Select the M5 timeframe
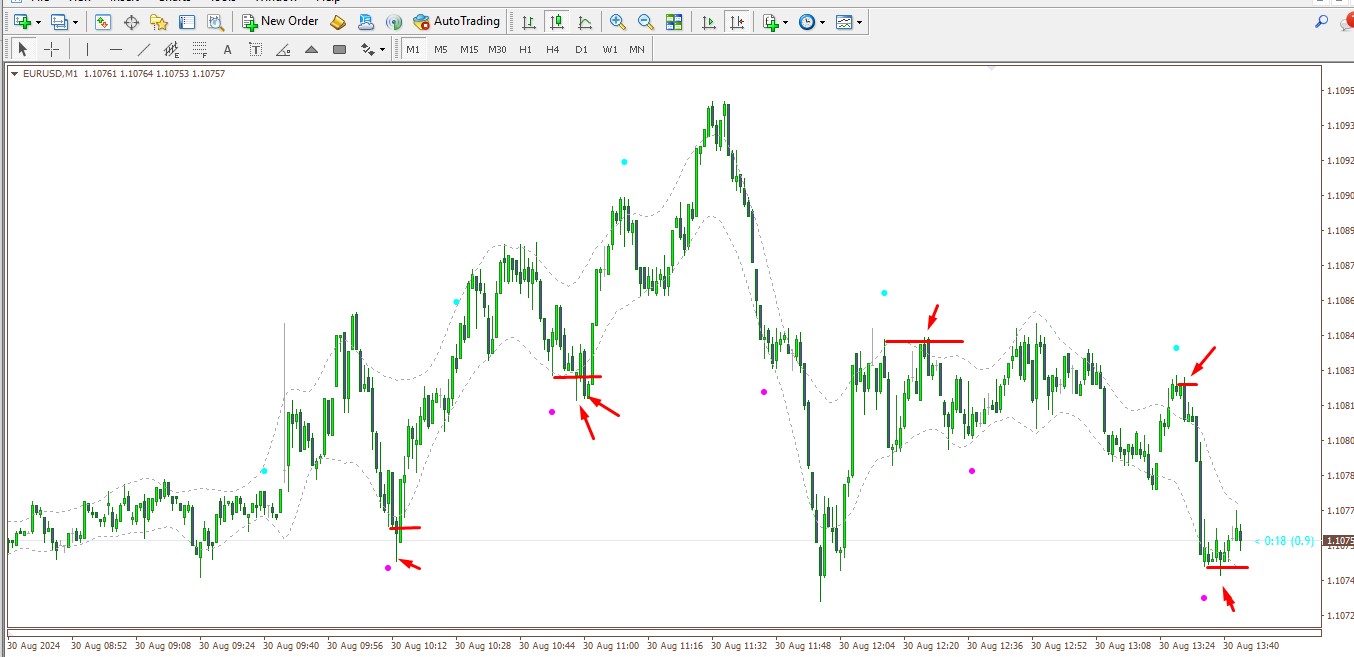1354x657 pixels. tap(441, 49)
